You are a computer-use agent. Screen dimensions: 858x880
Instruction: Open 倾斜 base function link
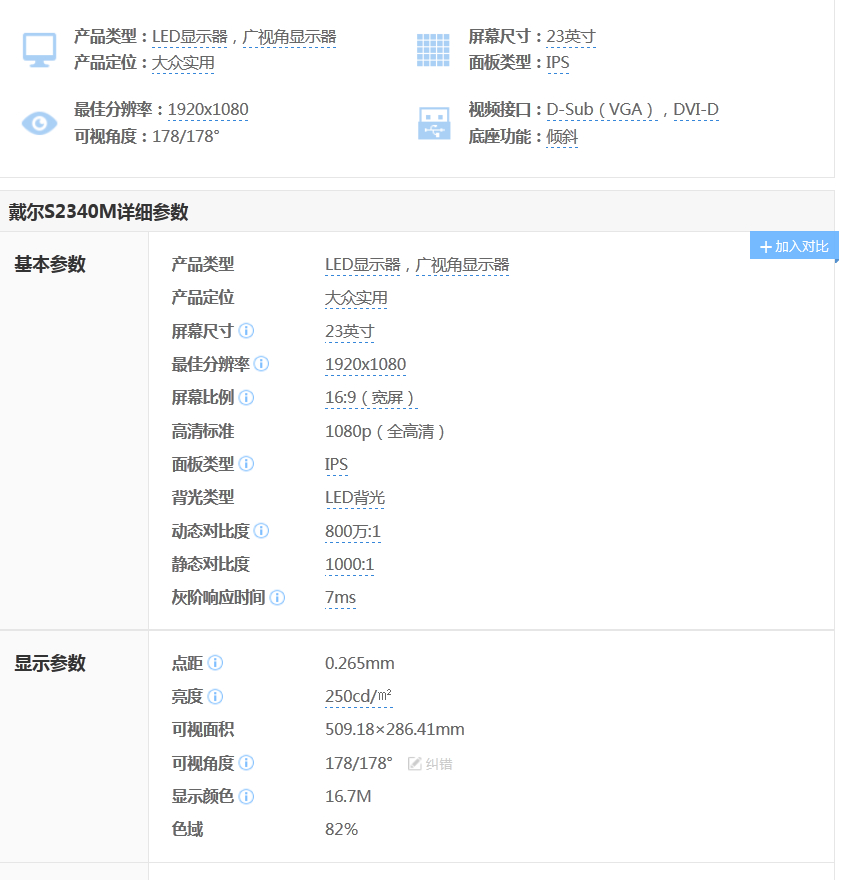562,136
